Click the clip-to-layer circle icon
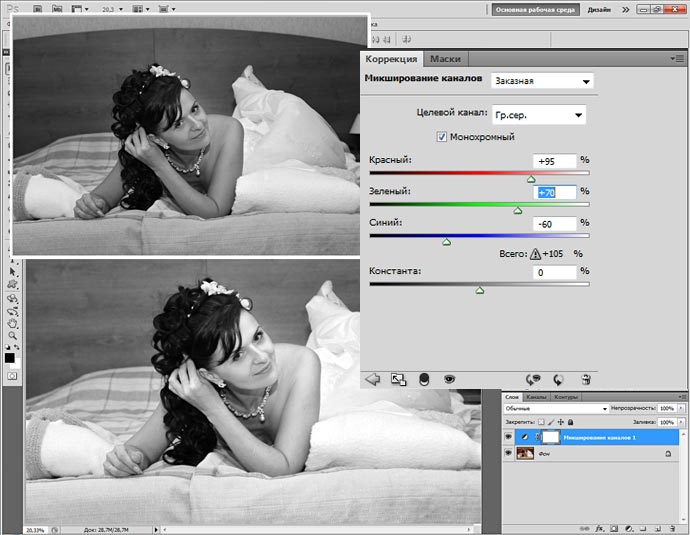The width and height of the screenshot is (690, 535). click(424, 379)
